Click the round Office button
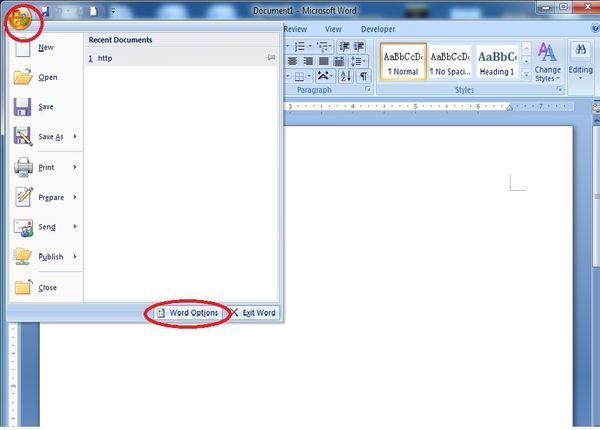This screenshot has width=600, height=430. [17, 17]
